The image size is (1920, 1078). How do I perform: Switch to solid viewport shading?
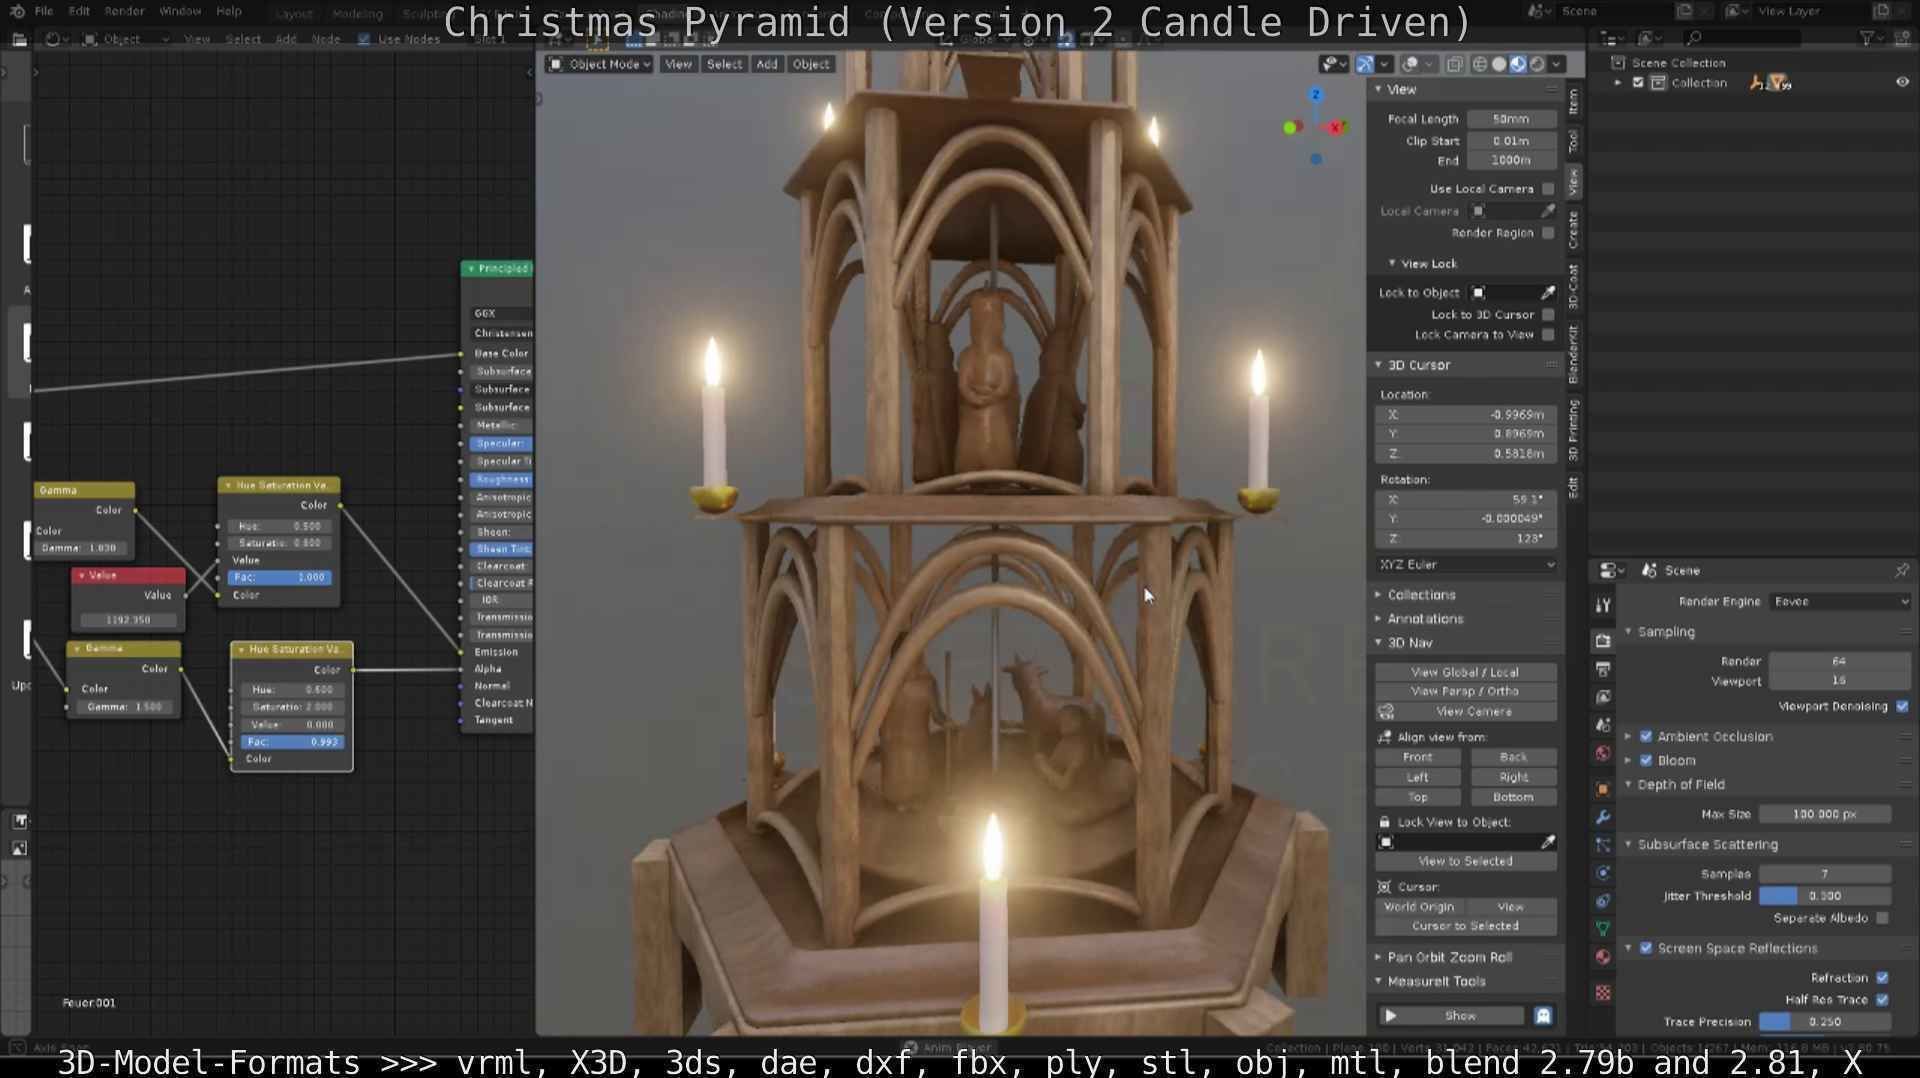(1499, 64)
